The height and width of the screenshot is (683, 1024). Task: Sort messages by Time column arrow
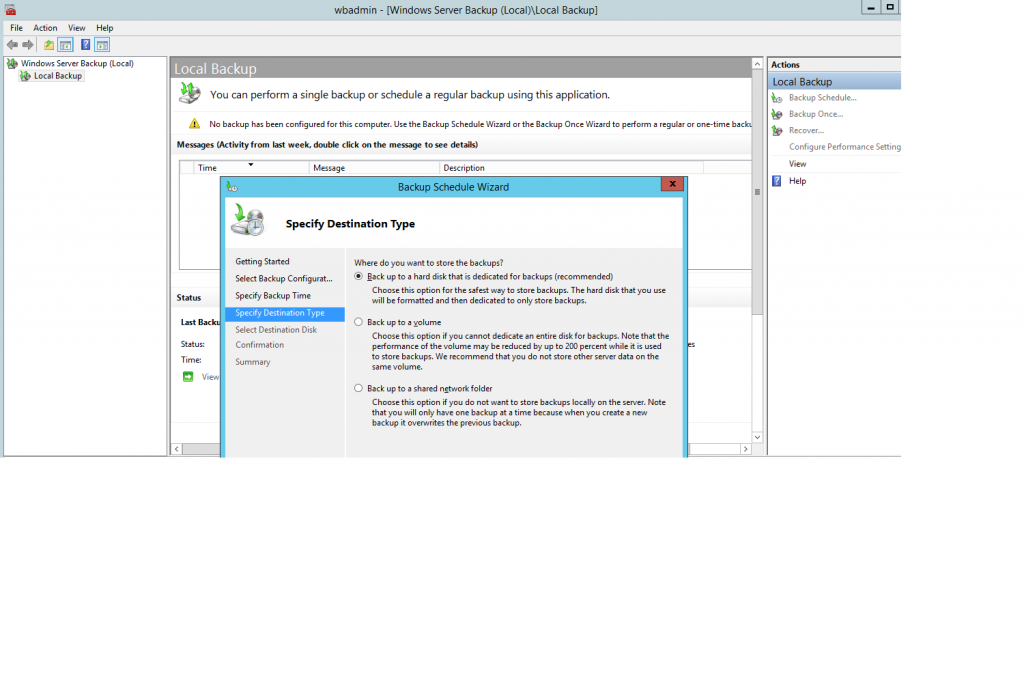click(x=250, y=165)
